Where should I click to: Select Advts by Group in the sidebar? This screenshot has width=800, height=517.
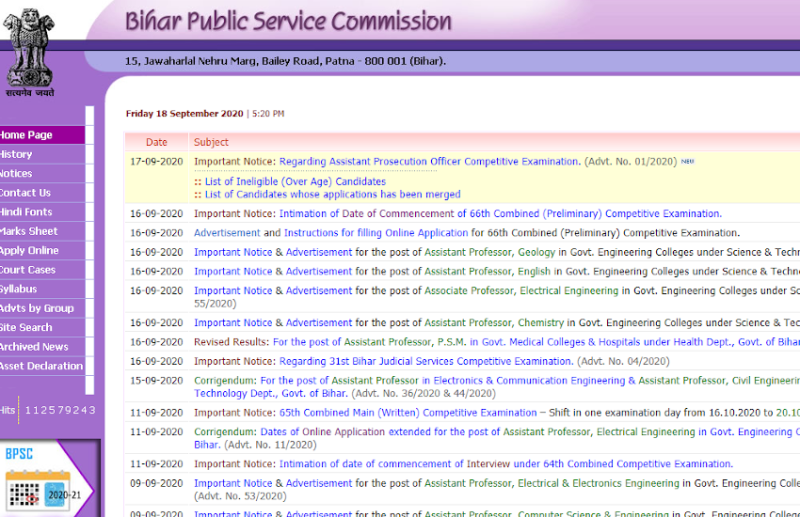(37, 308)
